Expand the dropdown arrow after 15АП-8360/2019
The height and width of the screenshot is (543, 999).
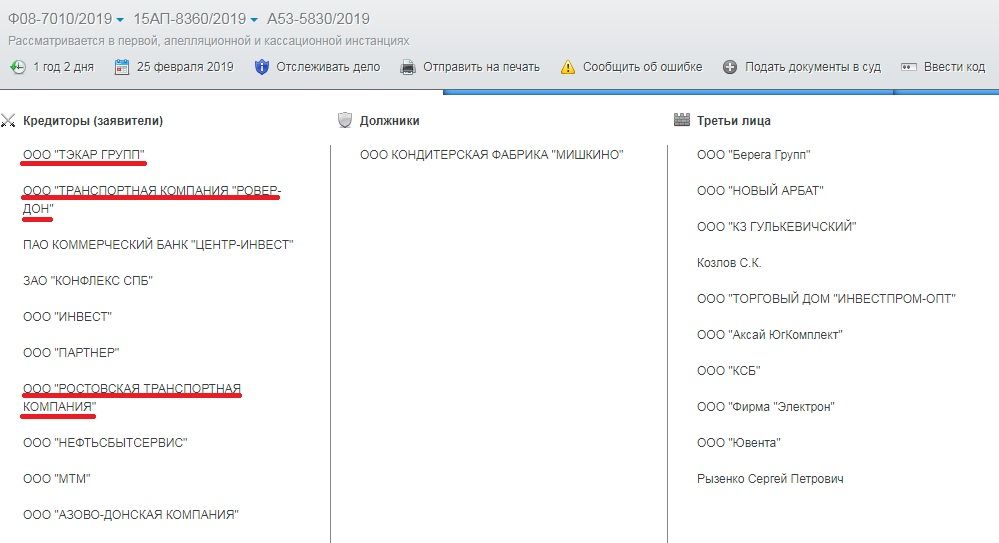point(254,20)
